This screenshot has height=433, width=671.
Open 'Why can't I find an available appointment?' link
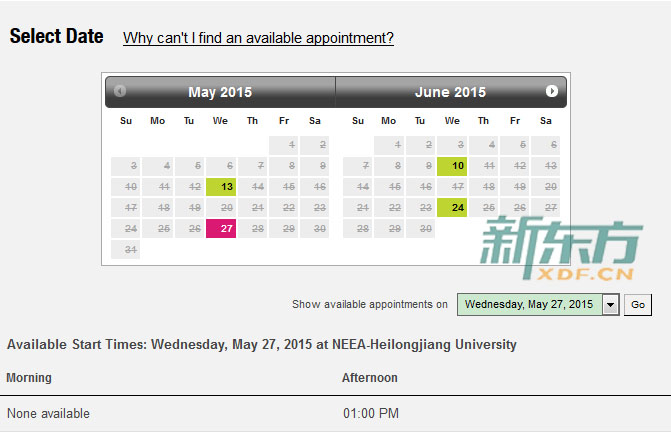coord(258,38)
